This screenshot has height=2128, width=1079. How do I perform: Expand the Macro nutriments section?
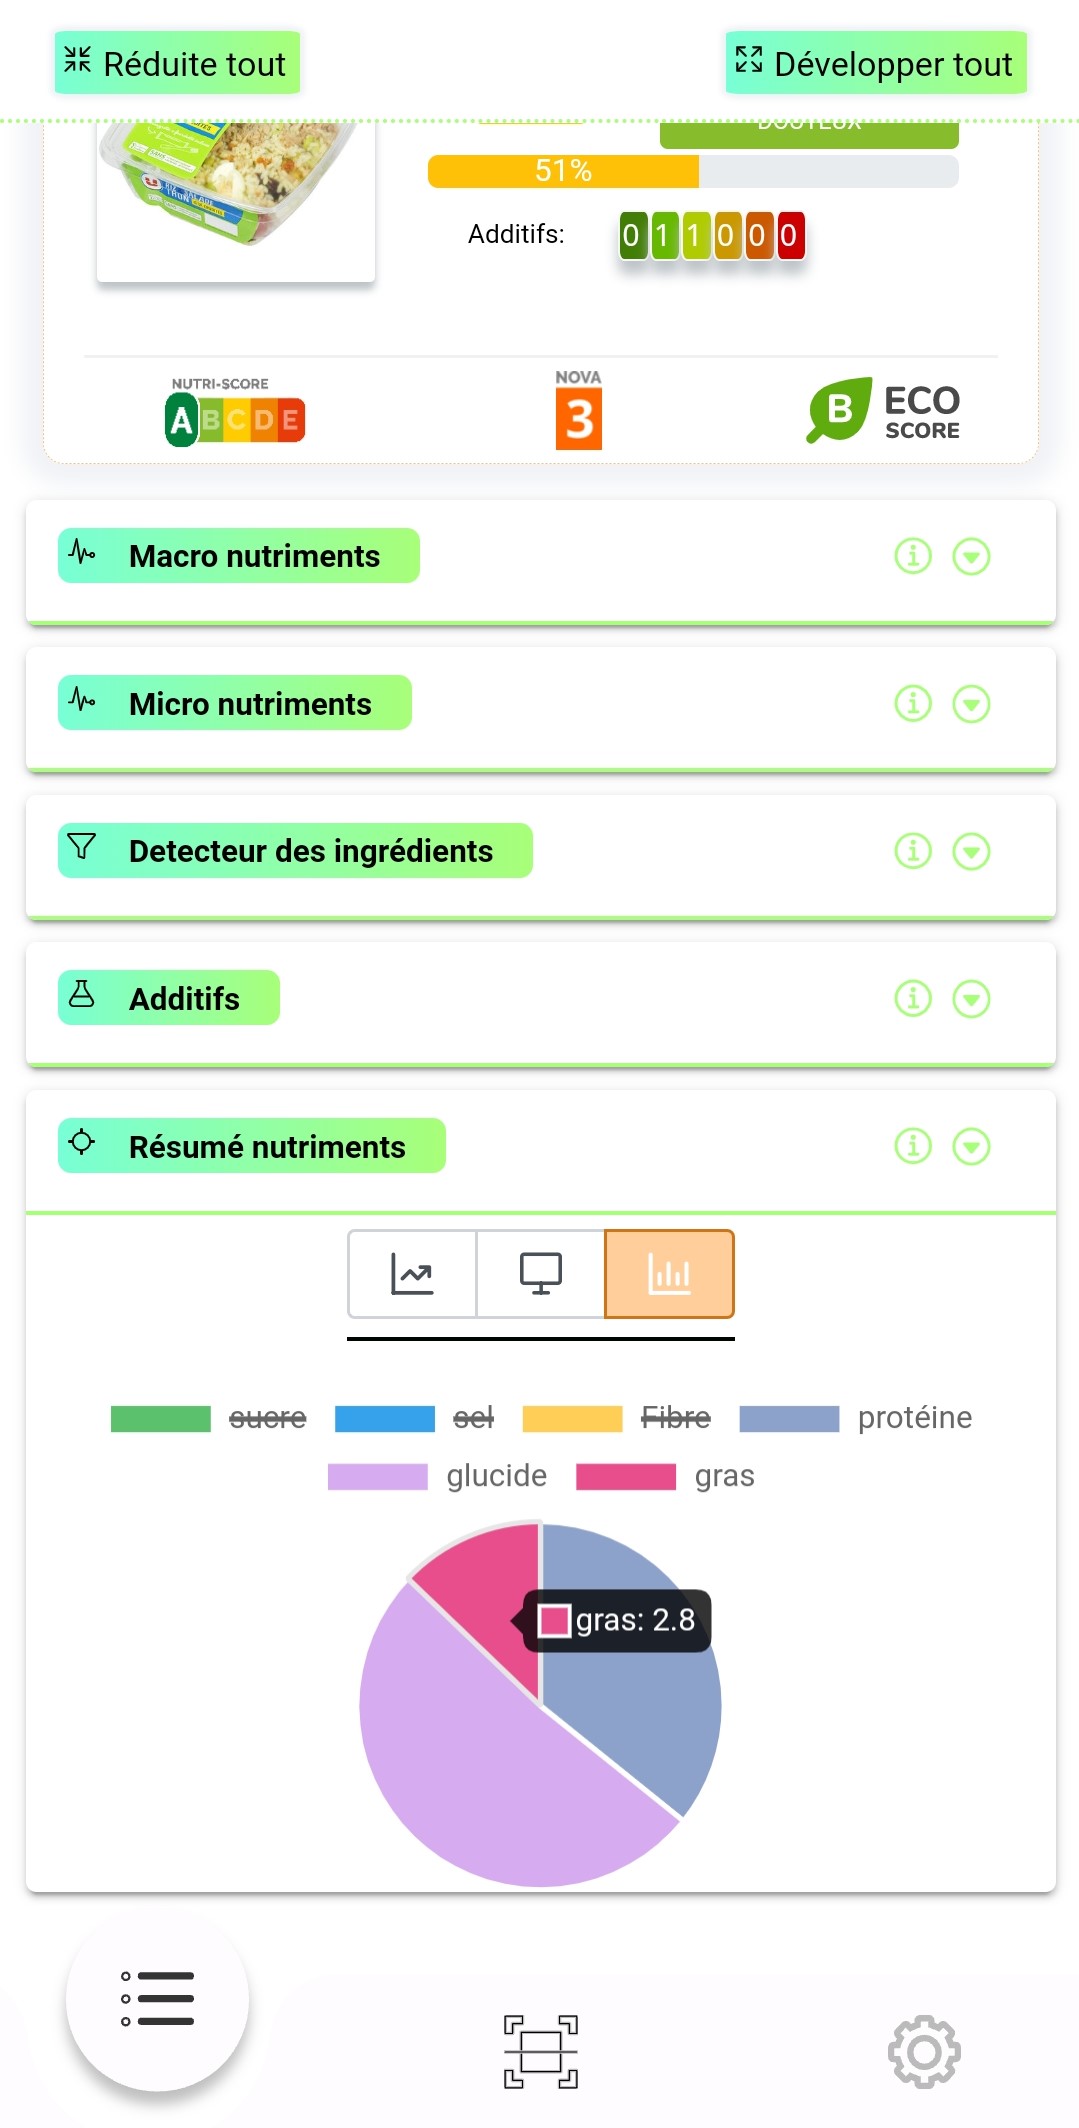(x=971, y=556)
